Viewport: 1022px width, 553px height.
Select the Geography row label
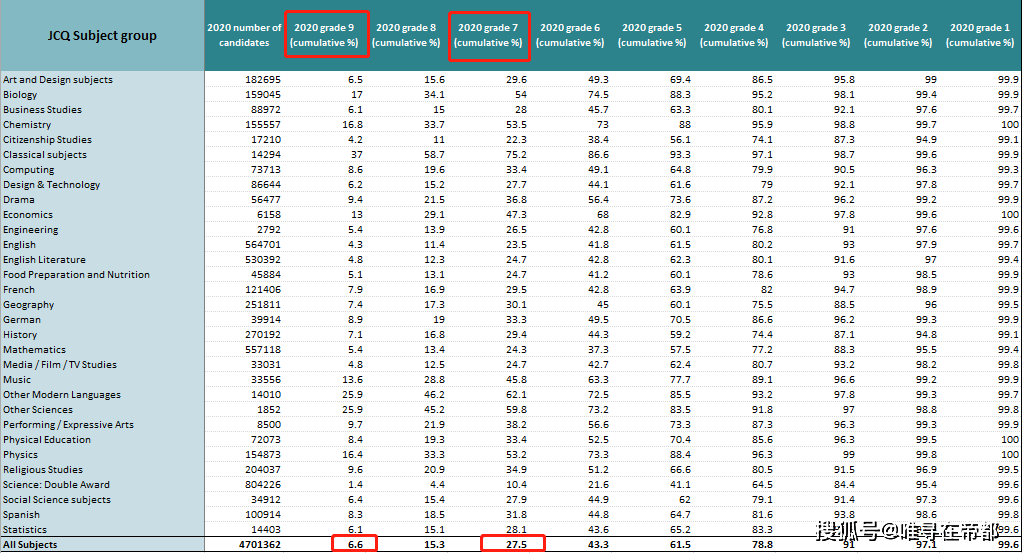29,305
